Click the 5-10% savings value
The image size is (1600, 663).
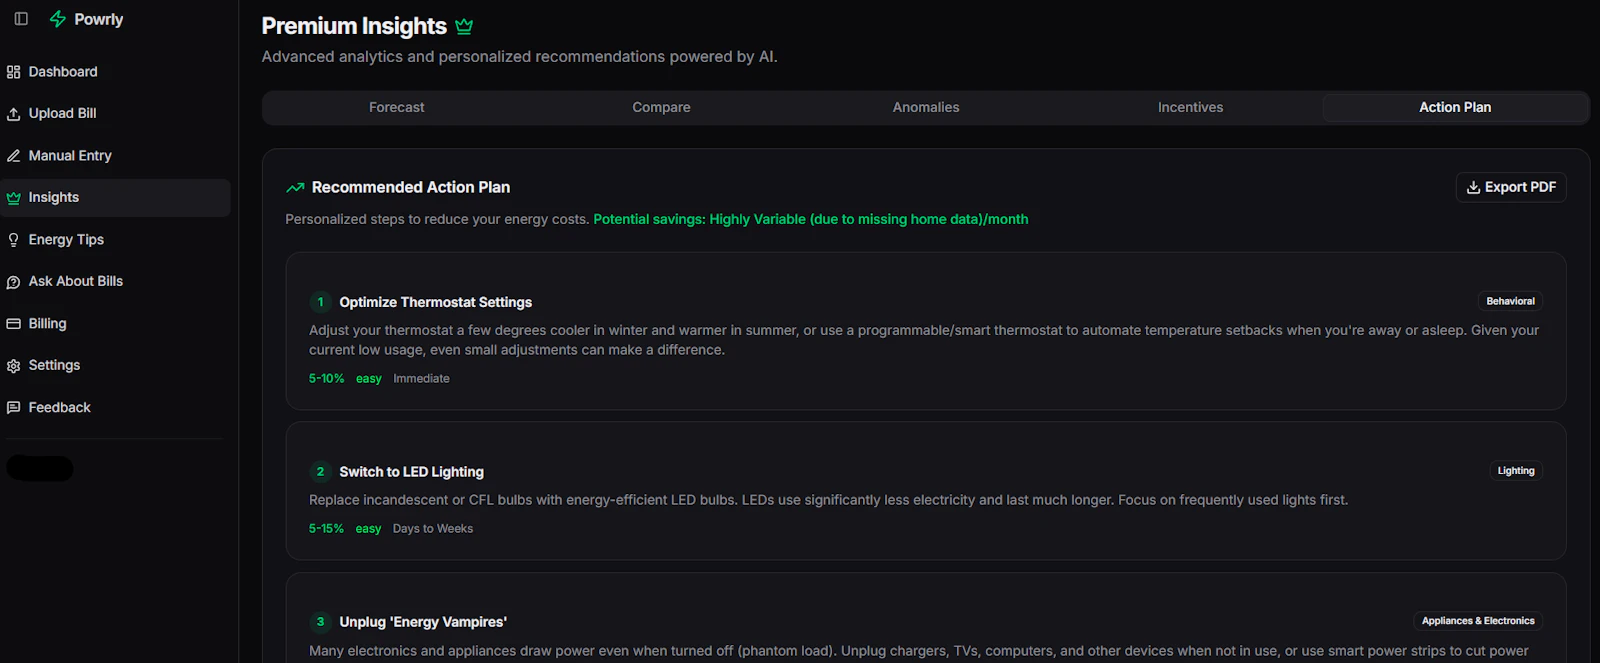pos(326,379)
